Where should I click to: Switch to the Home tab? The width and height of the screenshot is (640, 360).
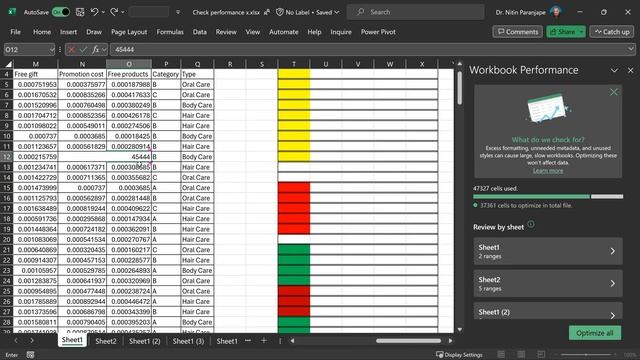tap(42, 32)
